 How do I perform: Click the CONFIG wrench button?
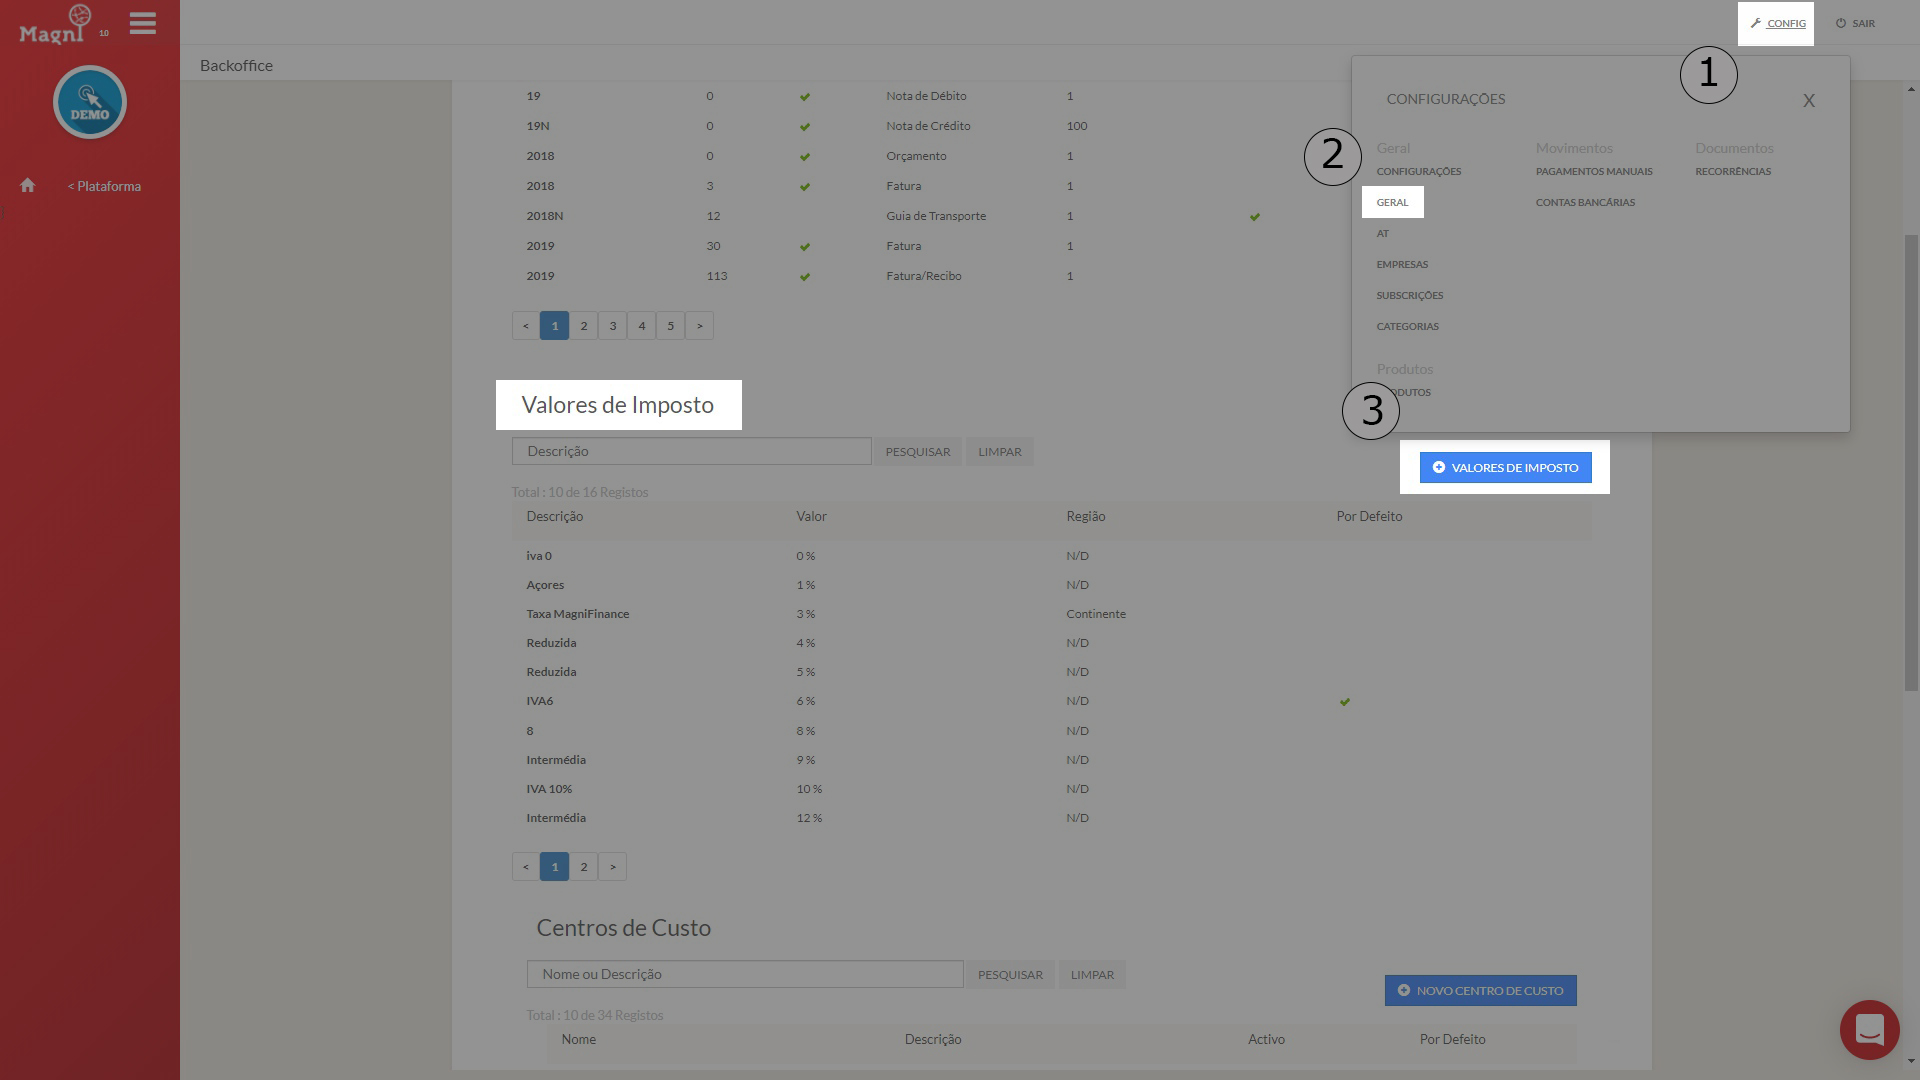coord(1777,23)
